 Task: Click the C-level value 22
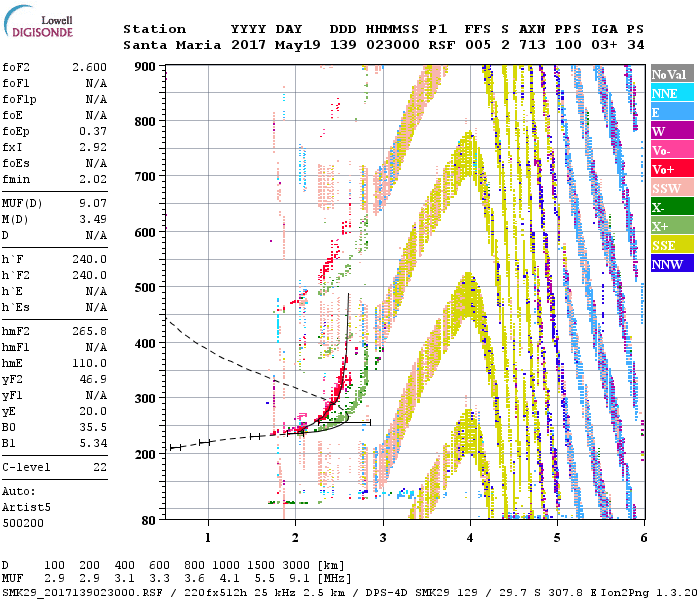click(x=100, y=467)
